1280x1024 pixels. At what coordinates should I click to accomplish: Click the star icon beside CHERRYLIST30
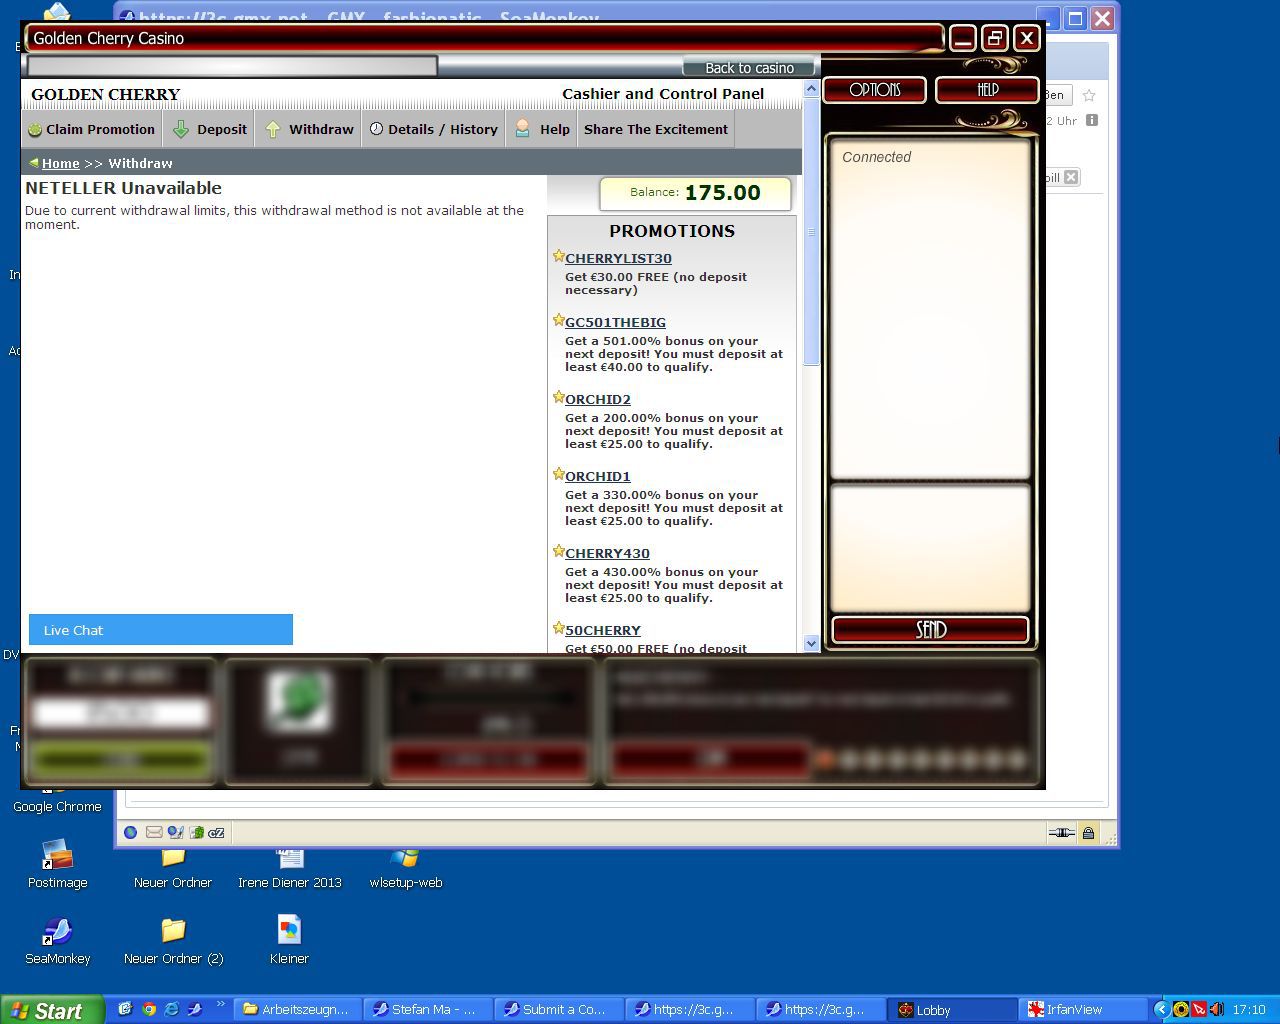pos(558,256)
